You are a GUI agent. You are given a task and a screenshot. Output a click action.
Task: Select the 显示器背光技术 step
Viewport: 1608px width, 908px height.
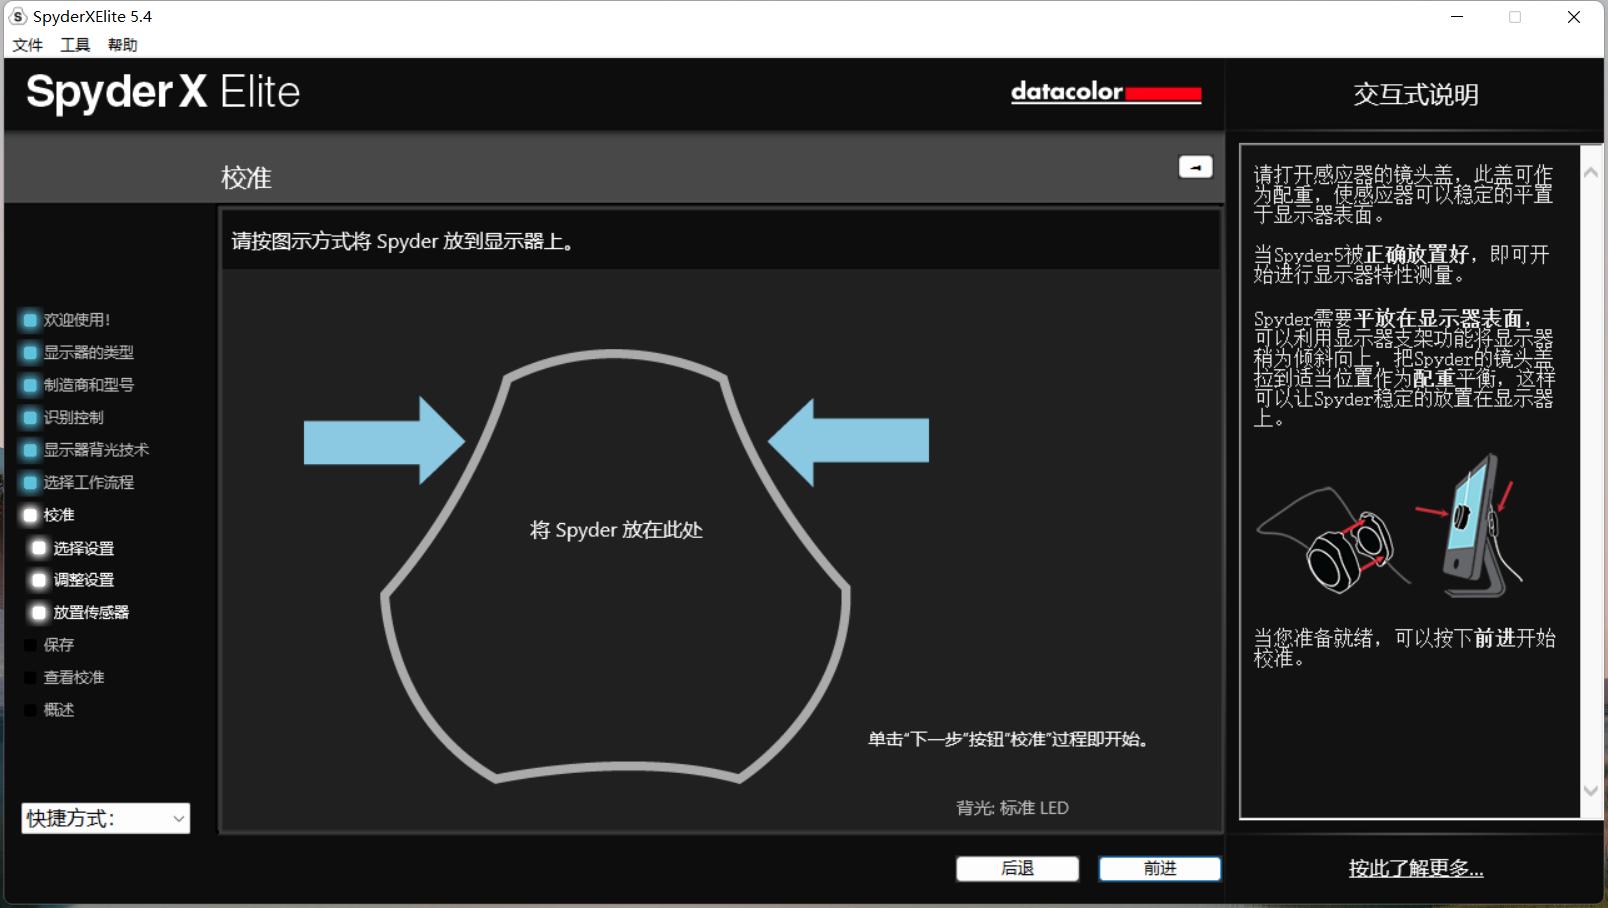pos(96,450)
